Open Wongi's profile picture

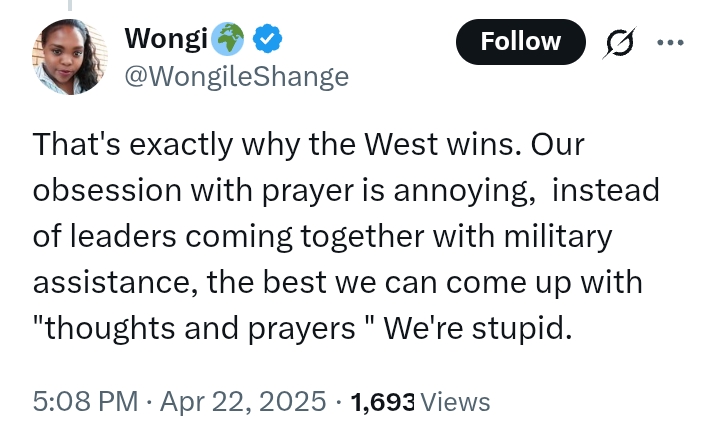point(70,56)
